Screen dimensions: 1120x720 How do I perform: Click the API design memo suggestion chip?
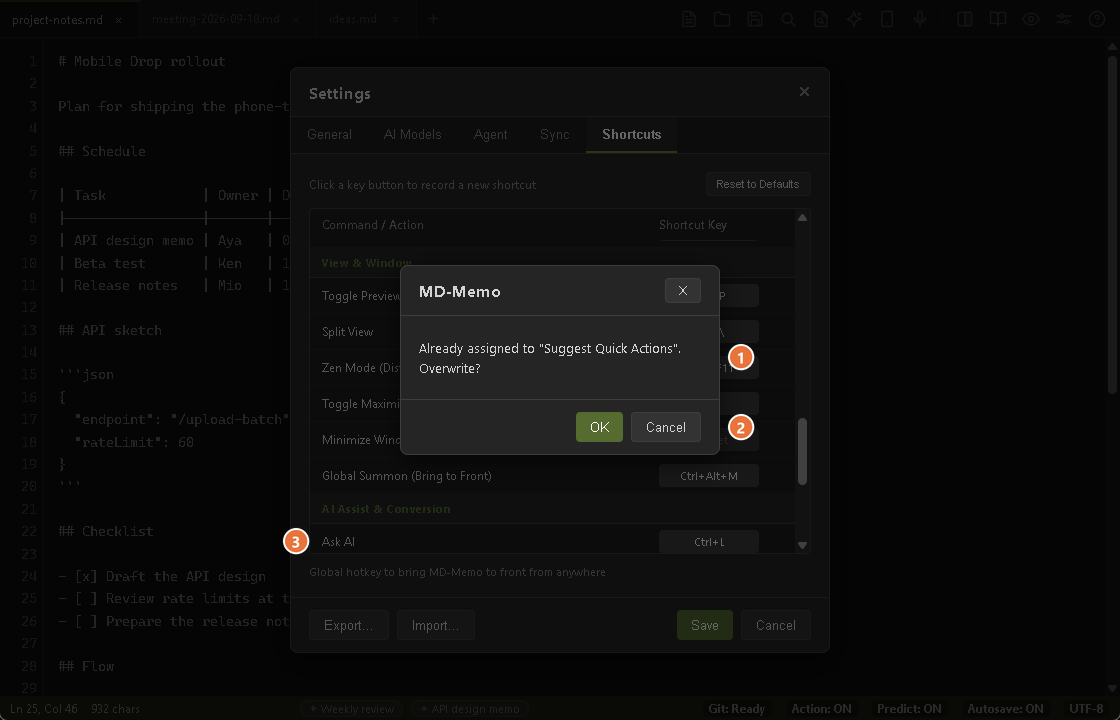click(x=471, y=709)
